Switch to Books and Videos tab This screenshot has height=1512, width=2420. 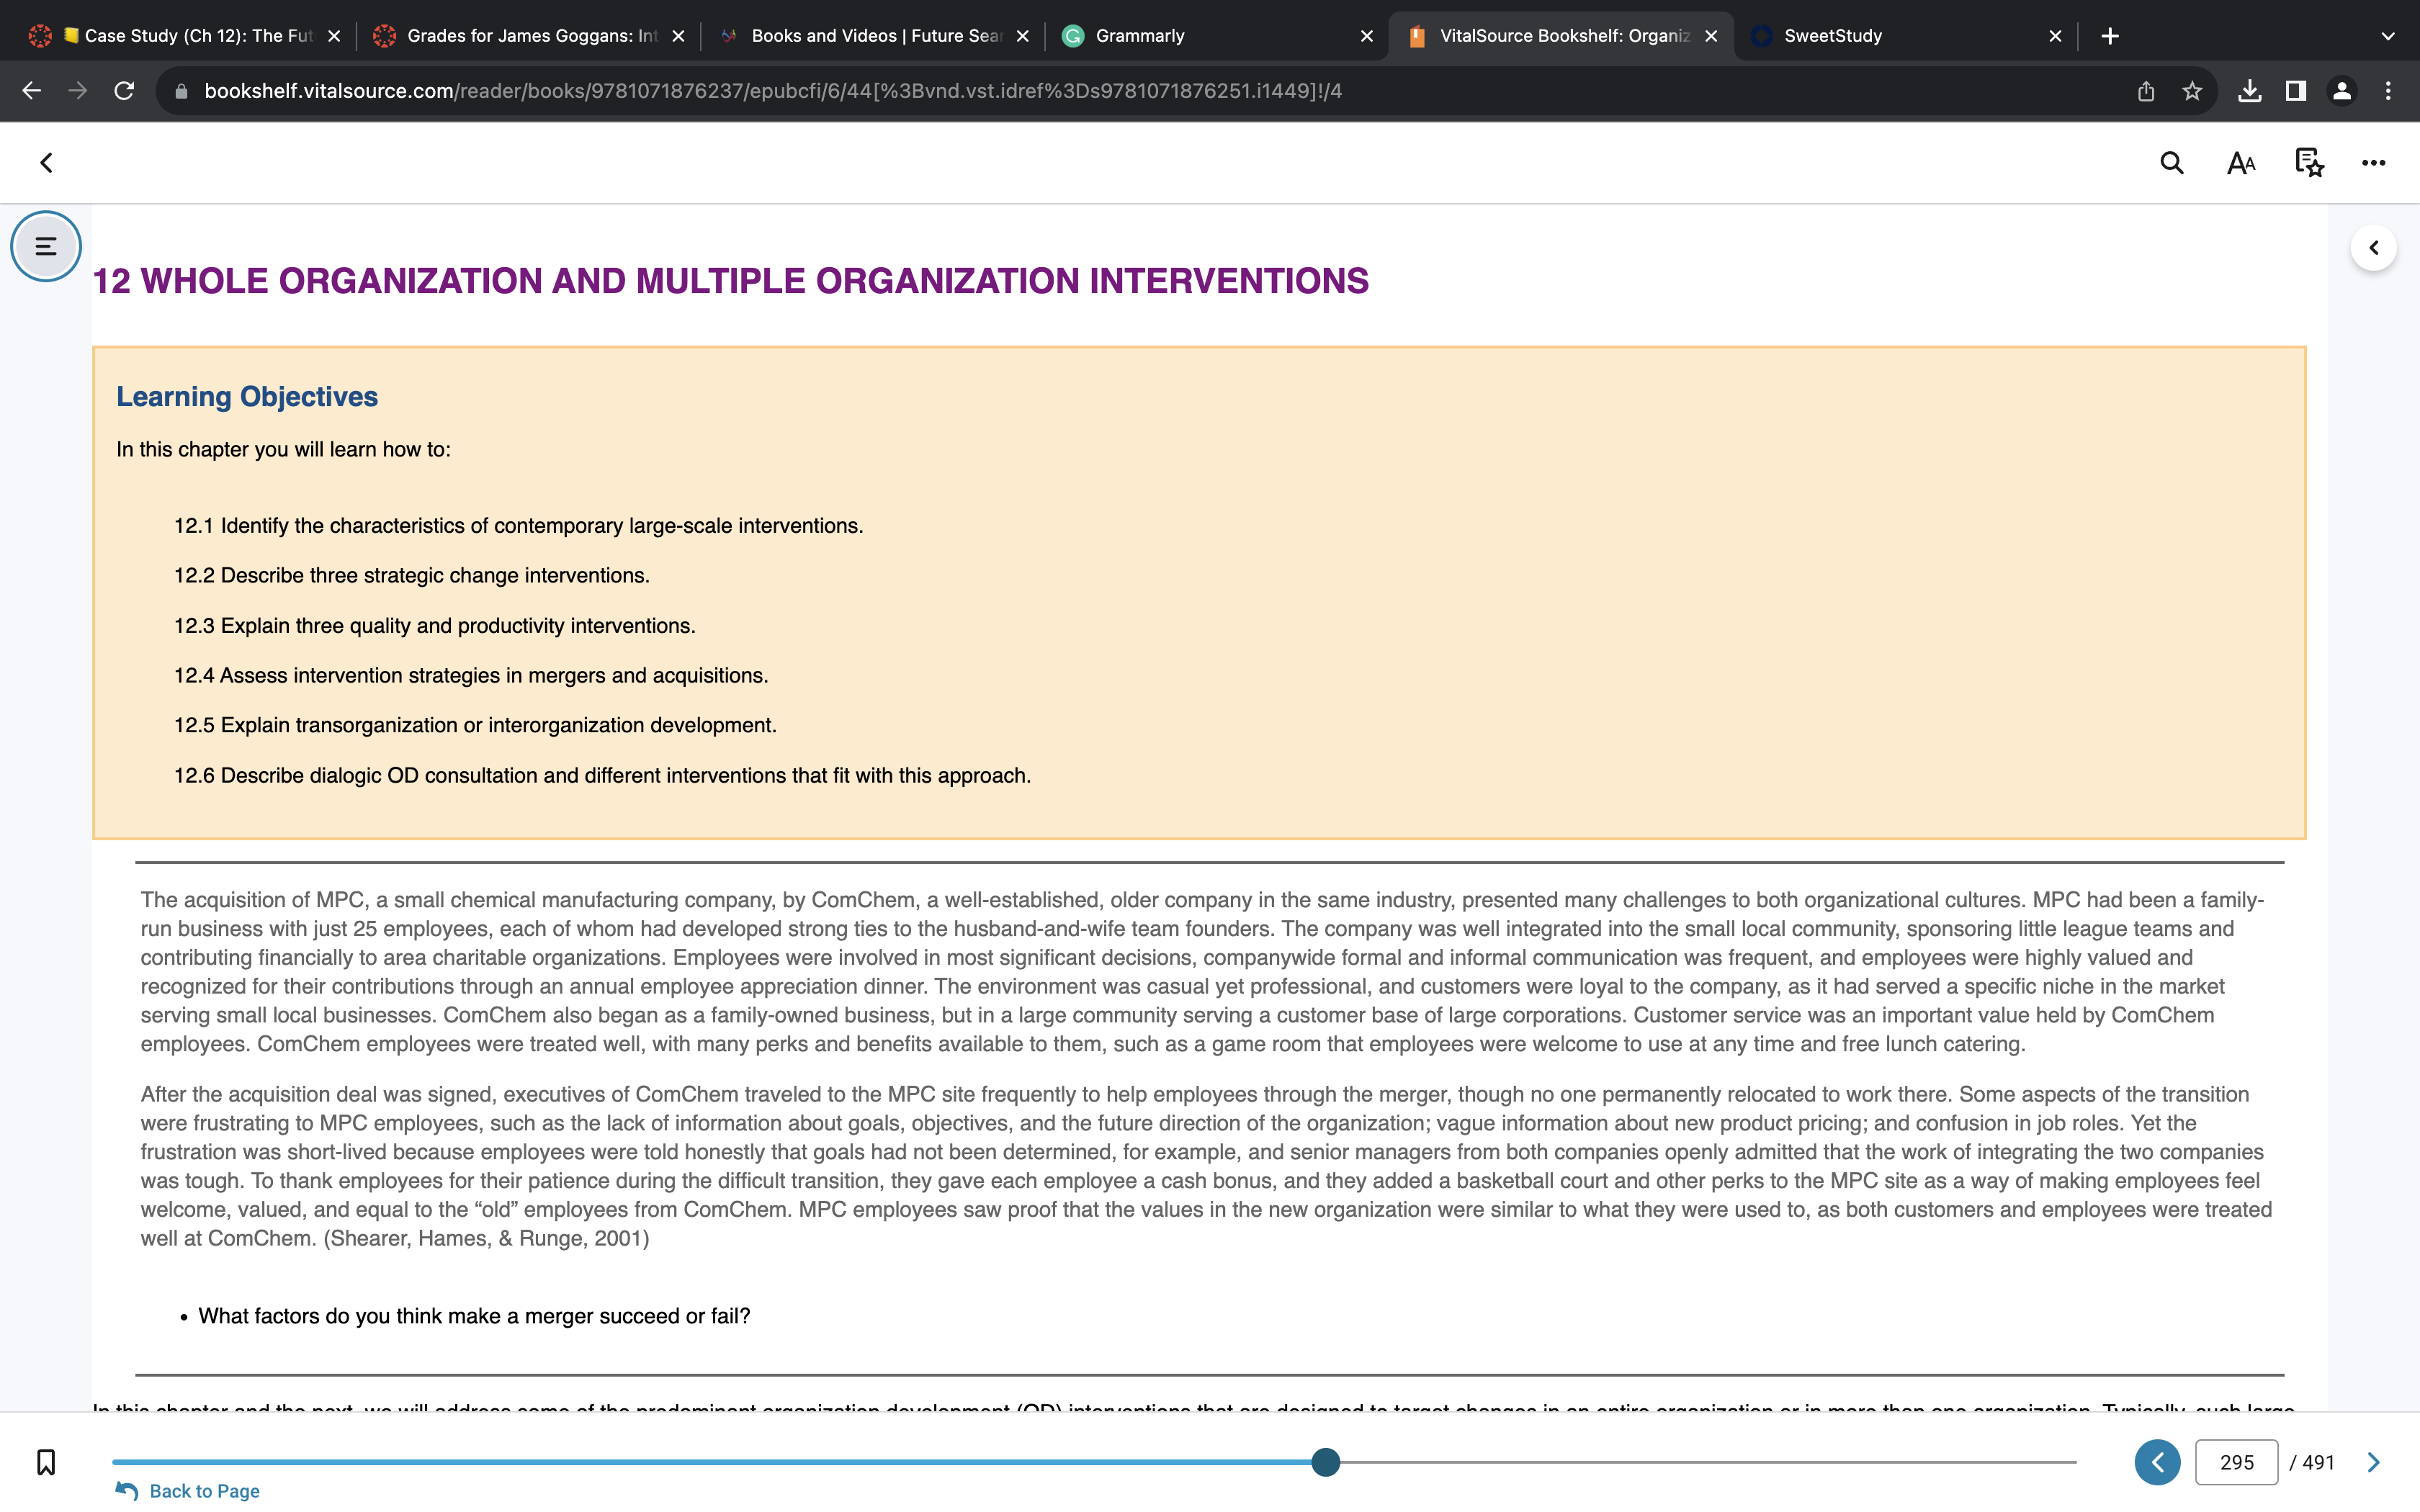point(874,36)
